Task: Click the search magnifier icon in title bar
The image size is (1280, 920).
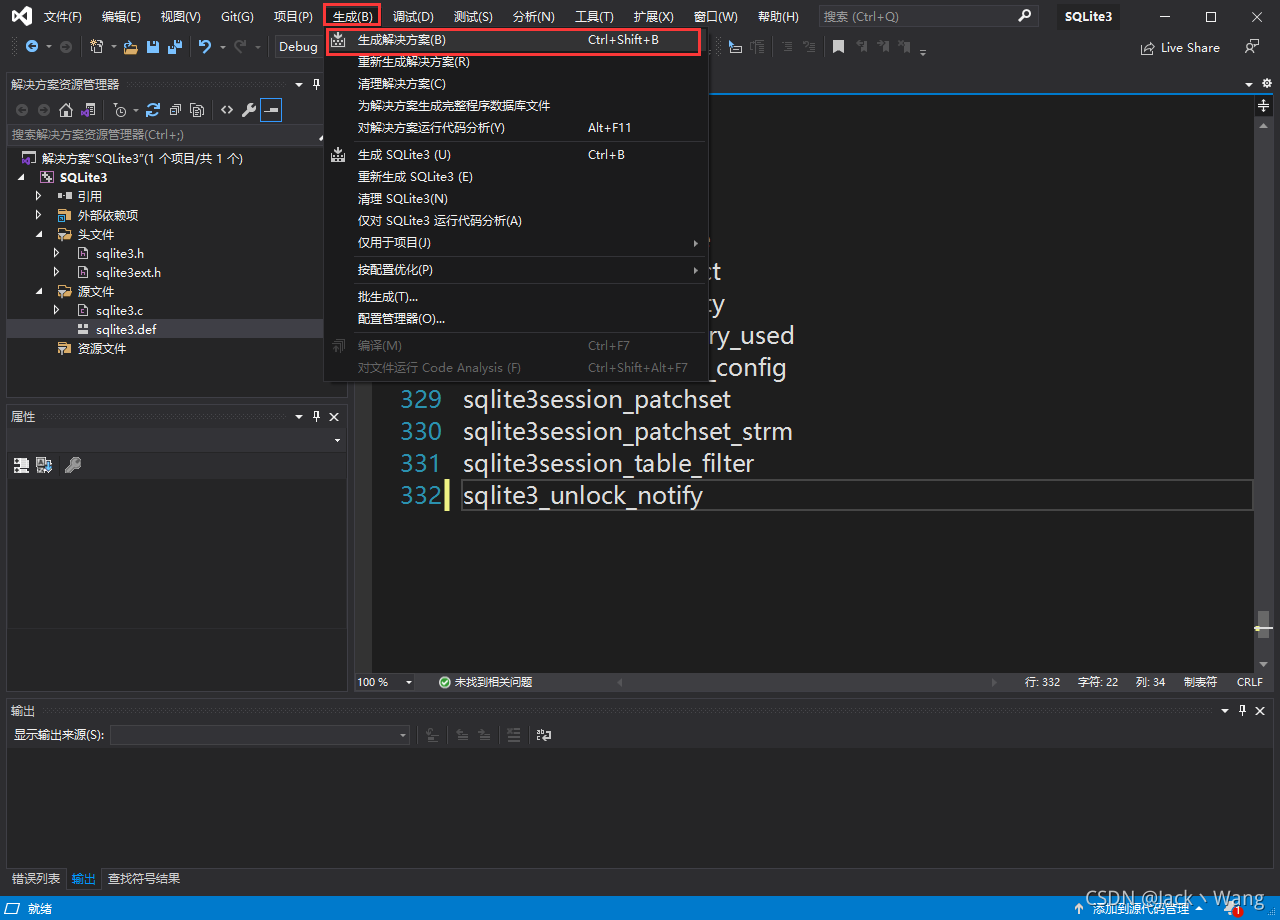Action: coord(1024,16)
